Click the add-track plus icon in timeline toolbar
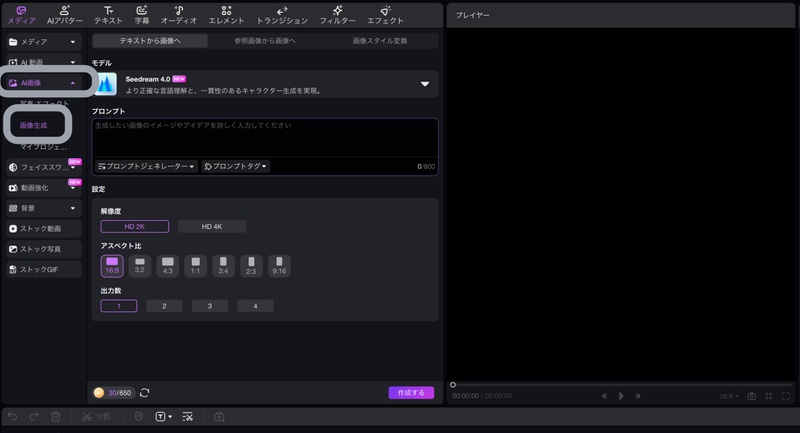 [219, 417]
